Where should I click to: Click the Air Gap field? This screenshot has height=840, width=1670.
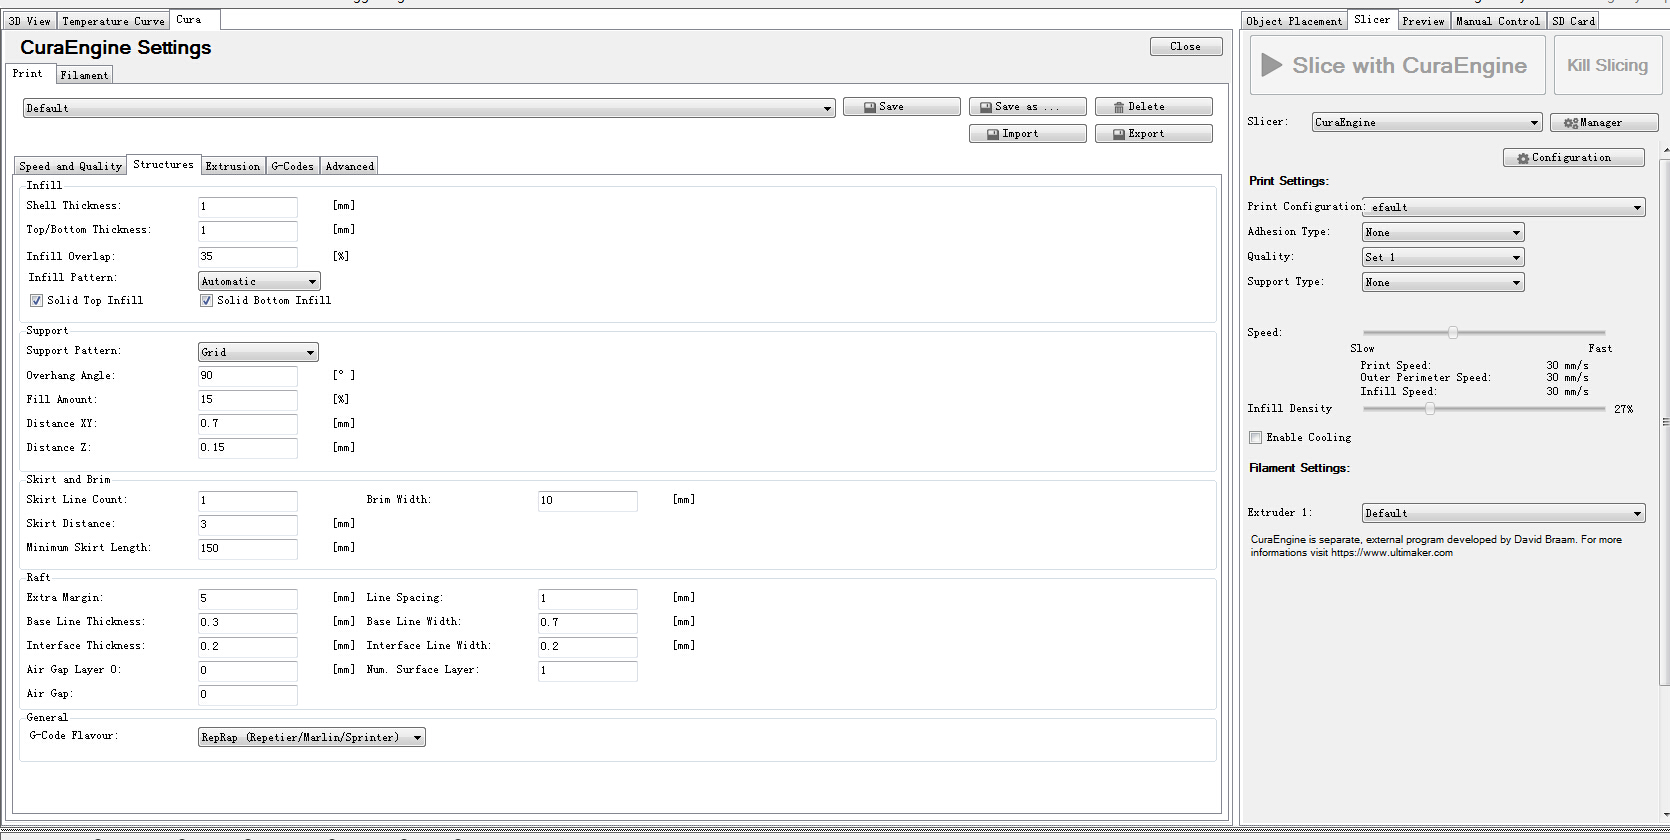(x=247, y=695)
